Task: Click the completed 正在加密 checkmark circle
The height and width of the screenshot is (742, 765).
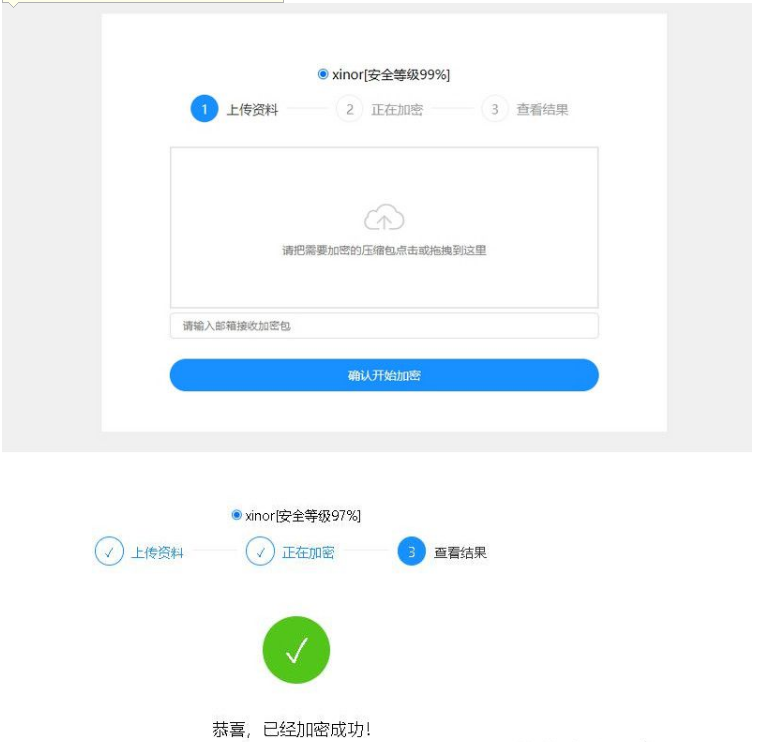Action: [x=260, y=551]
